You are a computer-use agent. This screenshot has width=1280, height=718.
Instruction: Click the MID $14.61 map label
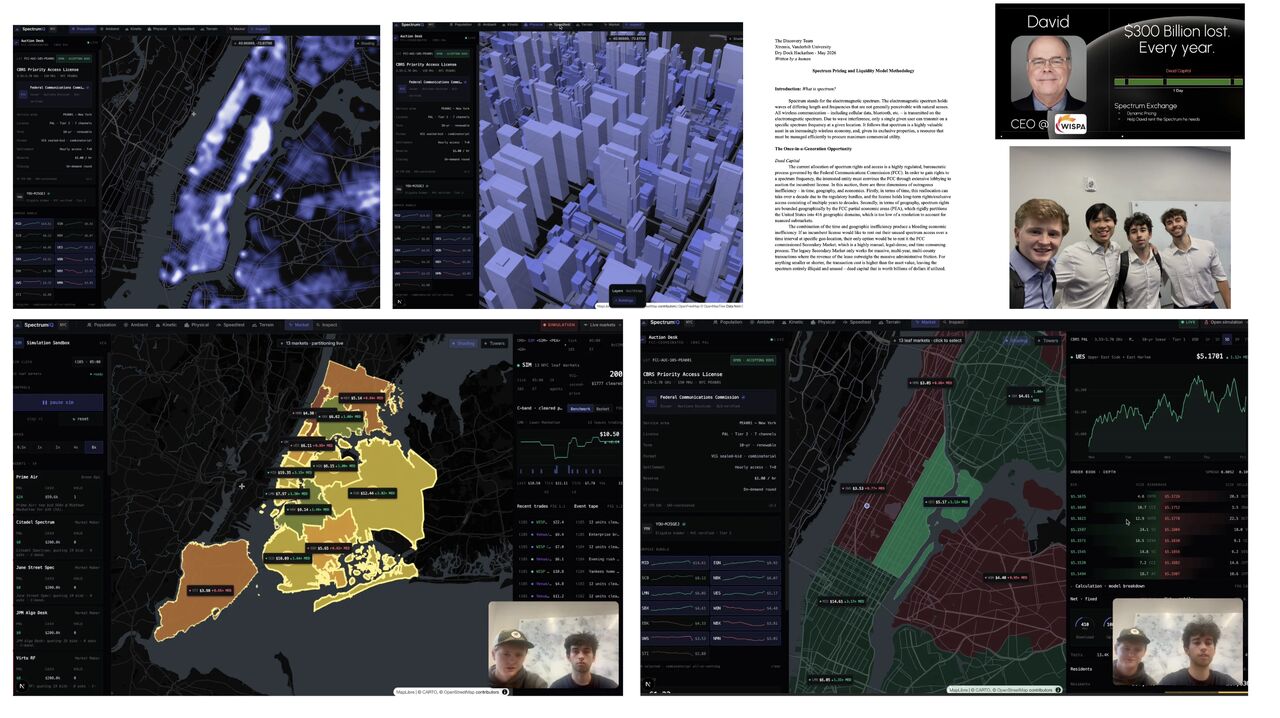(842, 601)
